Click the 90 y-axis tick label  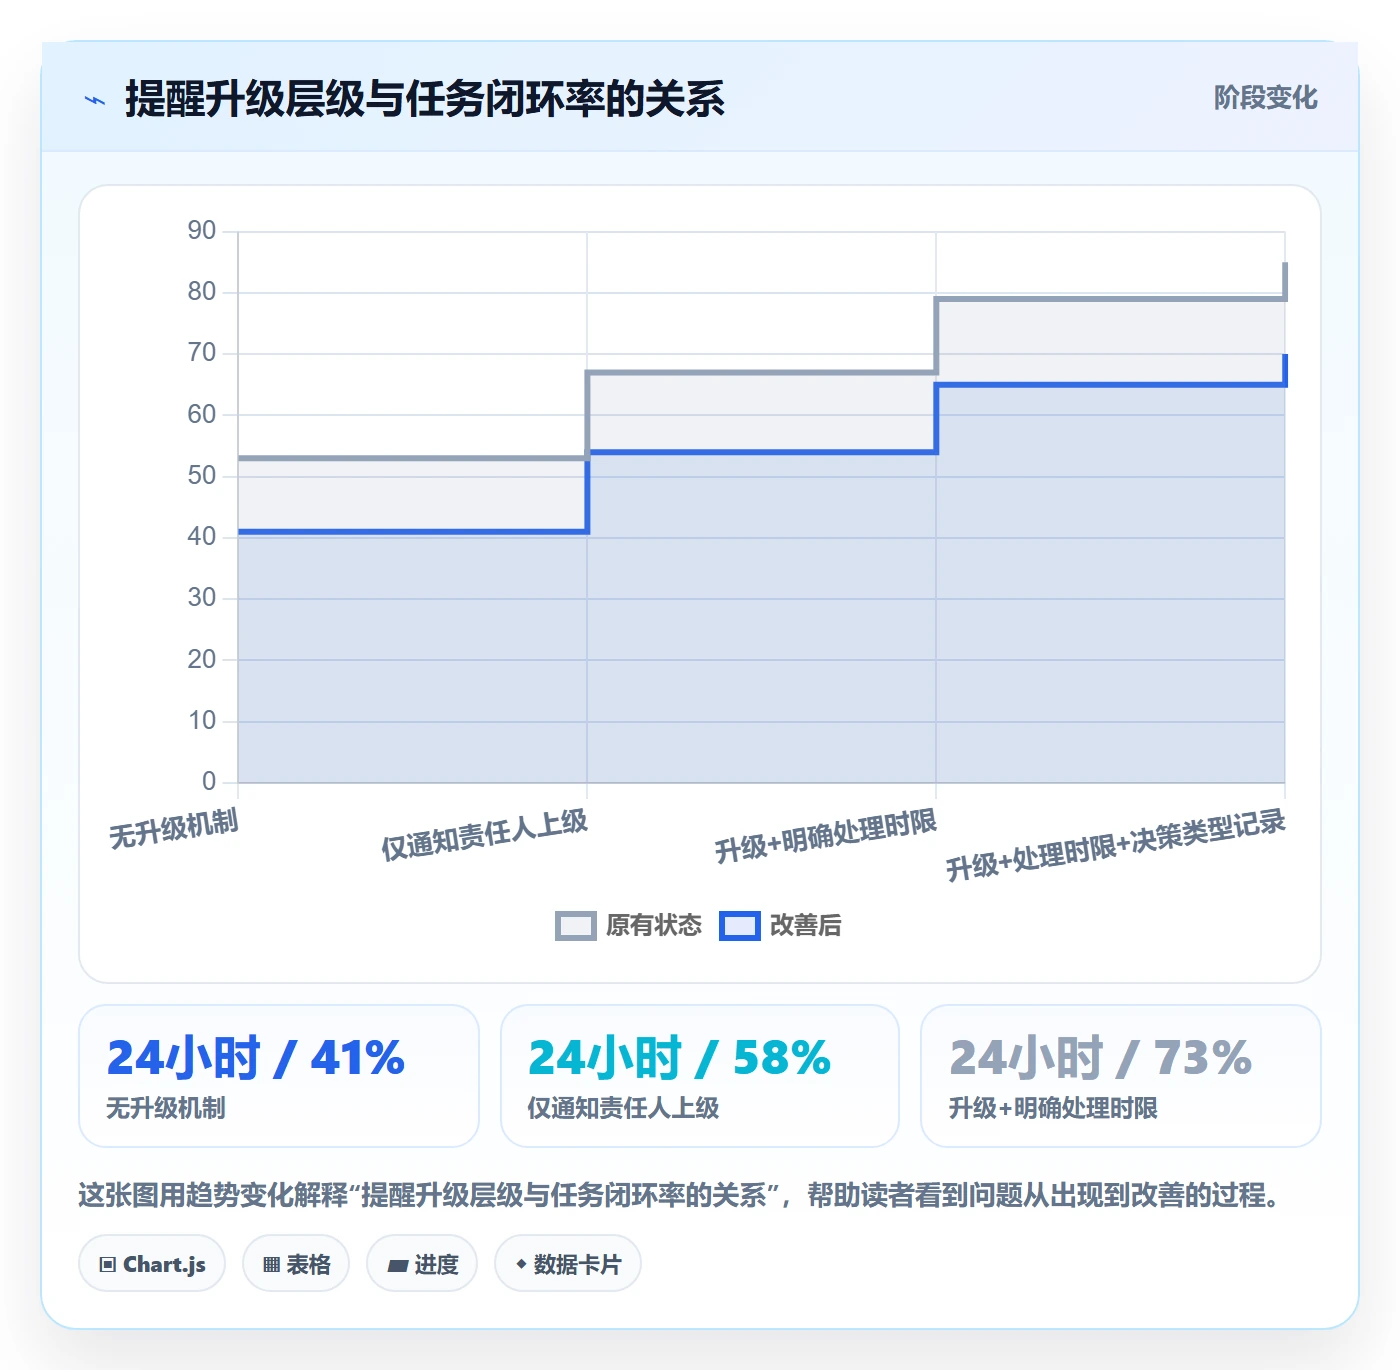202,230
